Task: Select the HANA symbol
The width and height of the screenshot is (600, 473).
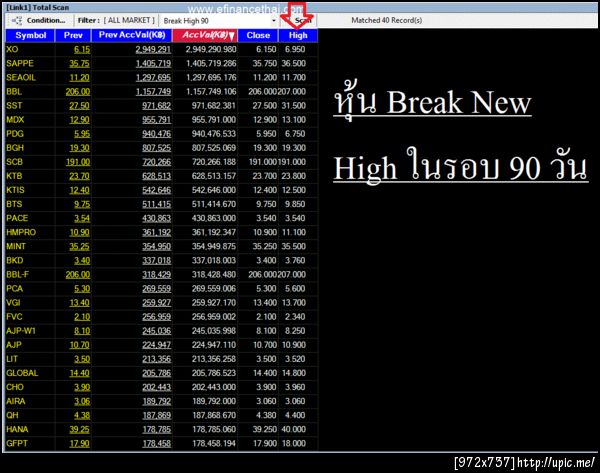Action: 17,429
